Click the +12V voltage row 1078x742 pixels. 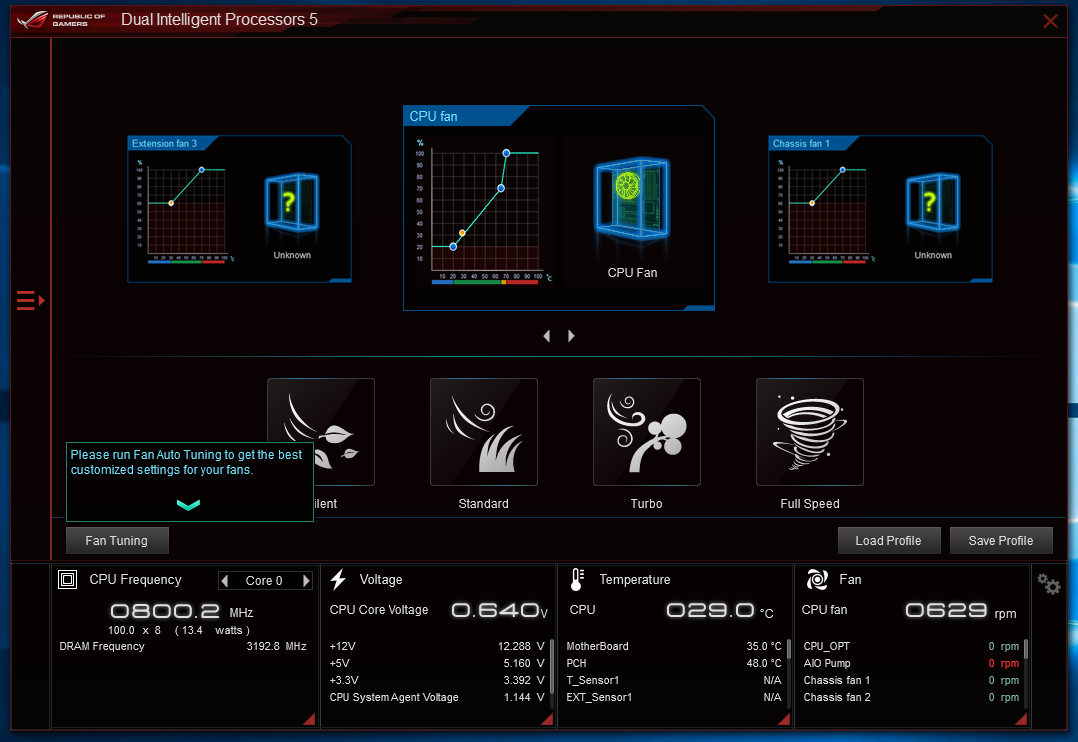pyautogui.click(x=437, y=646)
